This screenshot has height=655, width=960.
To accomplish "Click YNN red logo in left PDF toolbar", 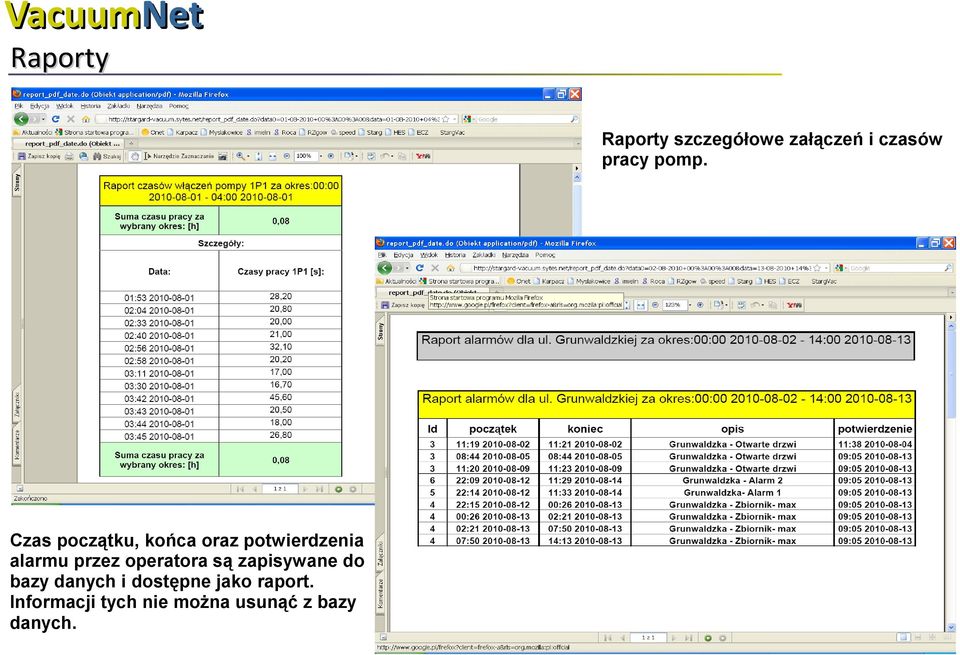I will click(423, 156).
